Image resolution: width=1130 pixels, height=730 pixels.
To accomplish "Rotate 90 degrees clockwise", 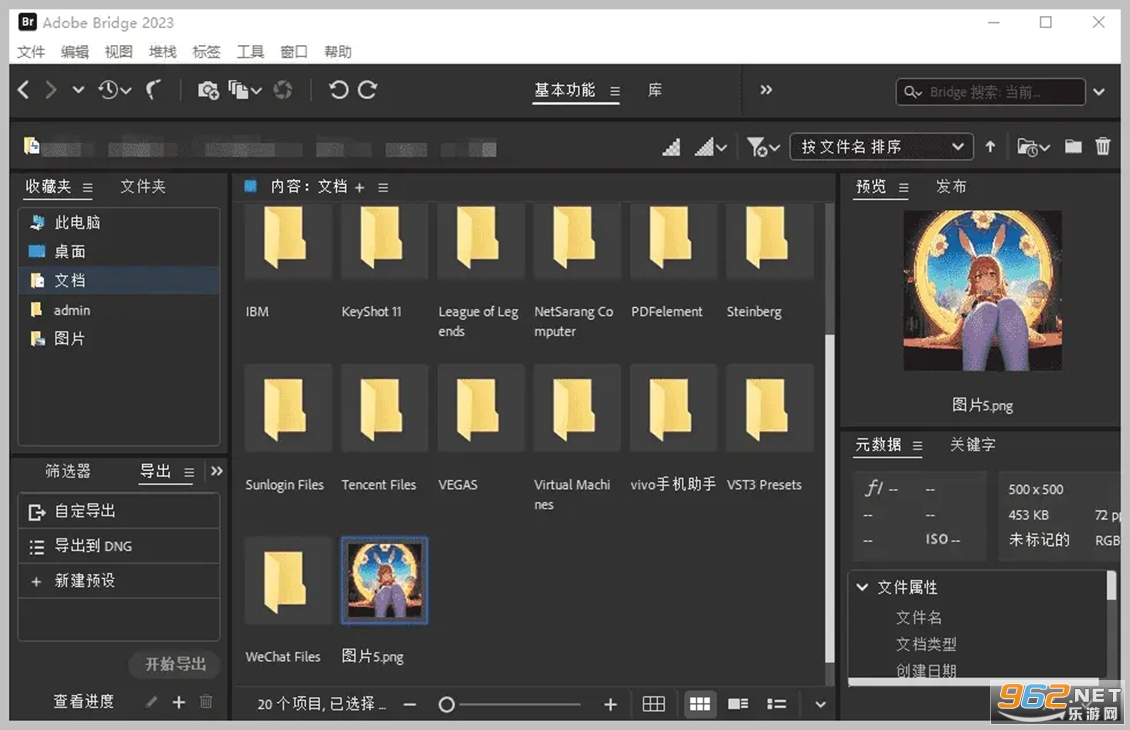I will coord(368,90).
